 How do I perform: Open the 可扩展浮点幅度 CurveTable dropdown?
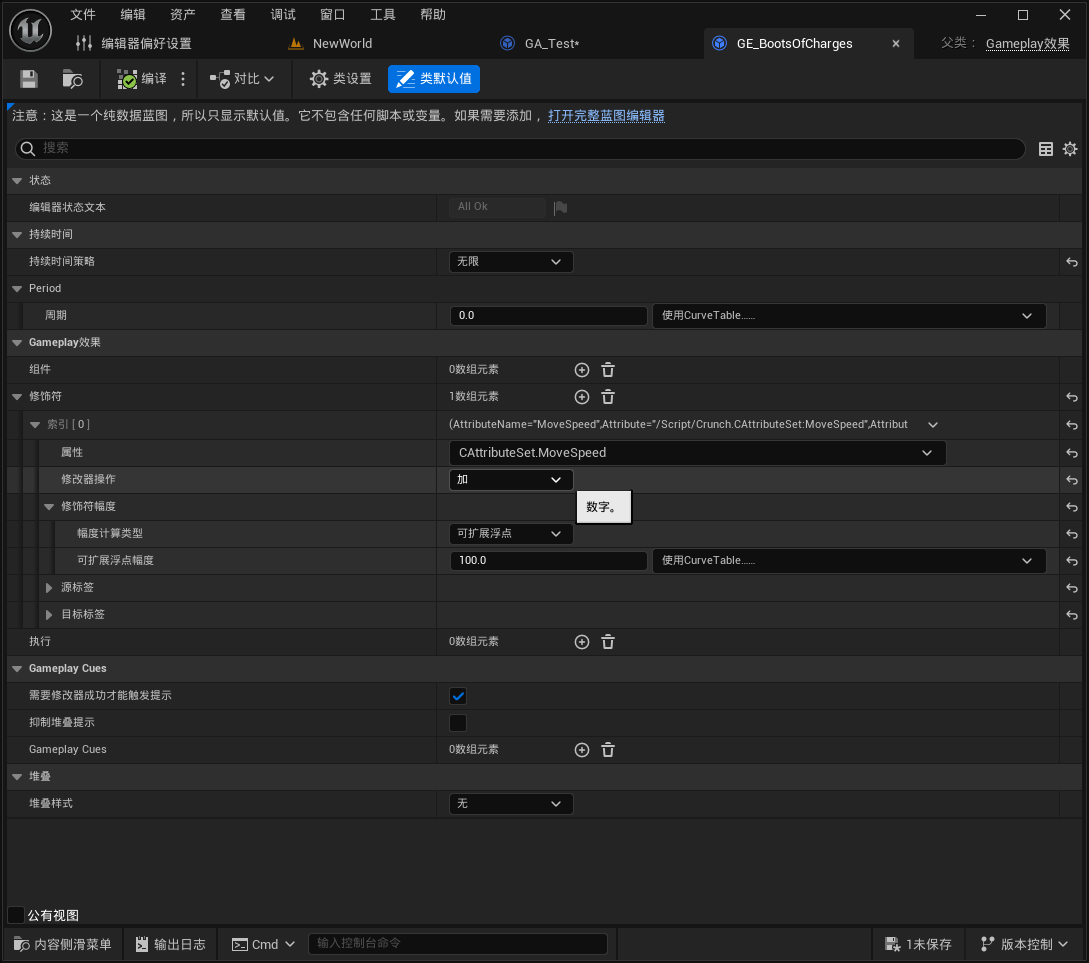point(849,561)
